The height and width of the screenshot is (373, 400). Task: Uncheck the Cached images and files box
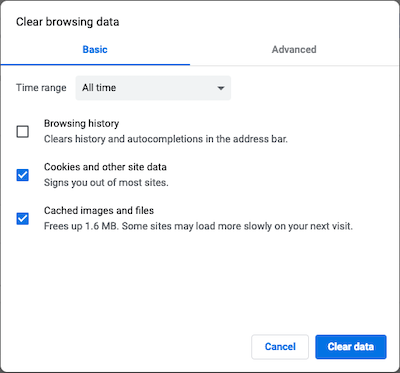coord(23,219)
